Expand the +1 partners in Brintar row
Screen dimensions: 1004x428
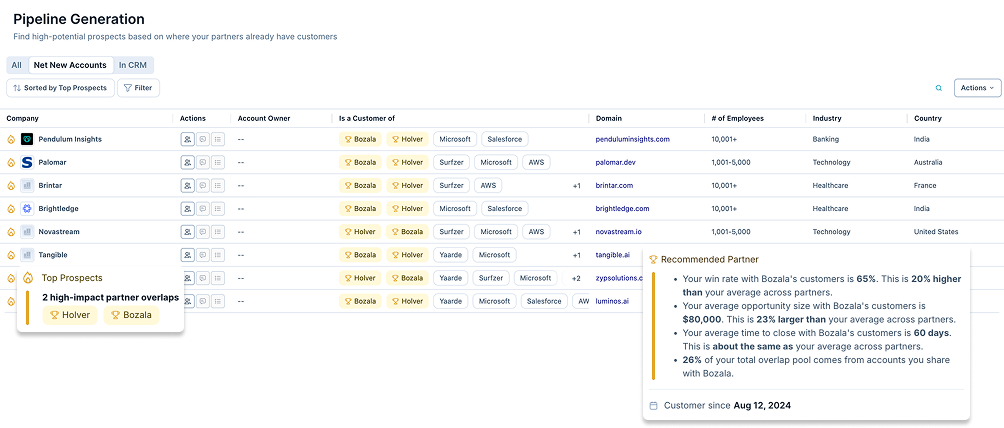click(x=576, y=186)
